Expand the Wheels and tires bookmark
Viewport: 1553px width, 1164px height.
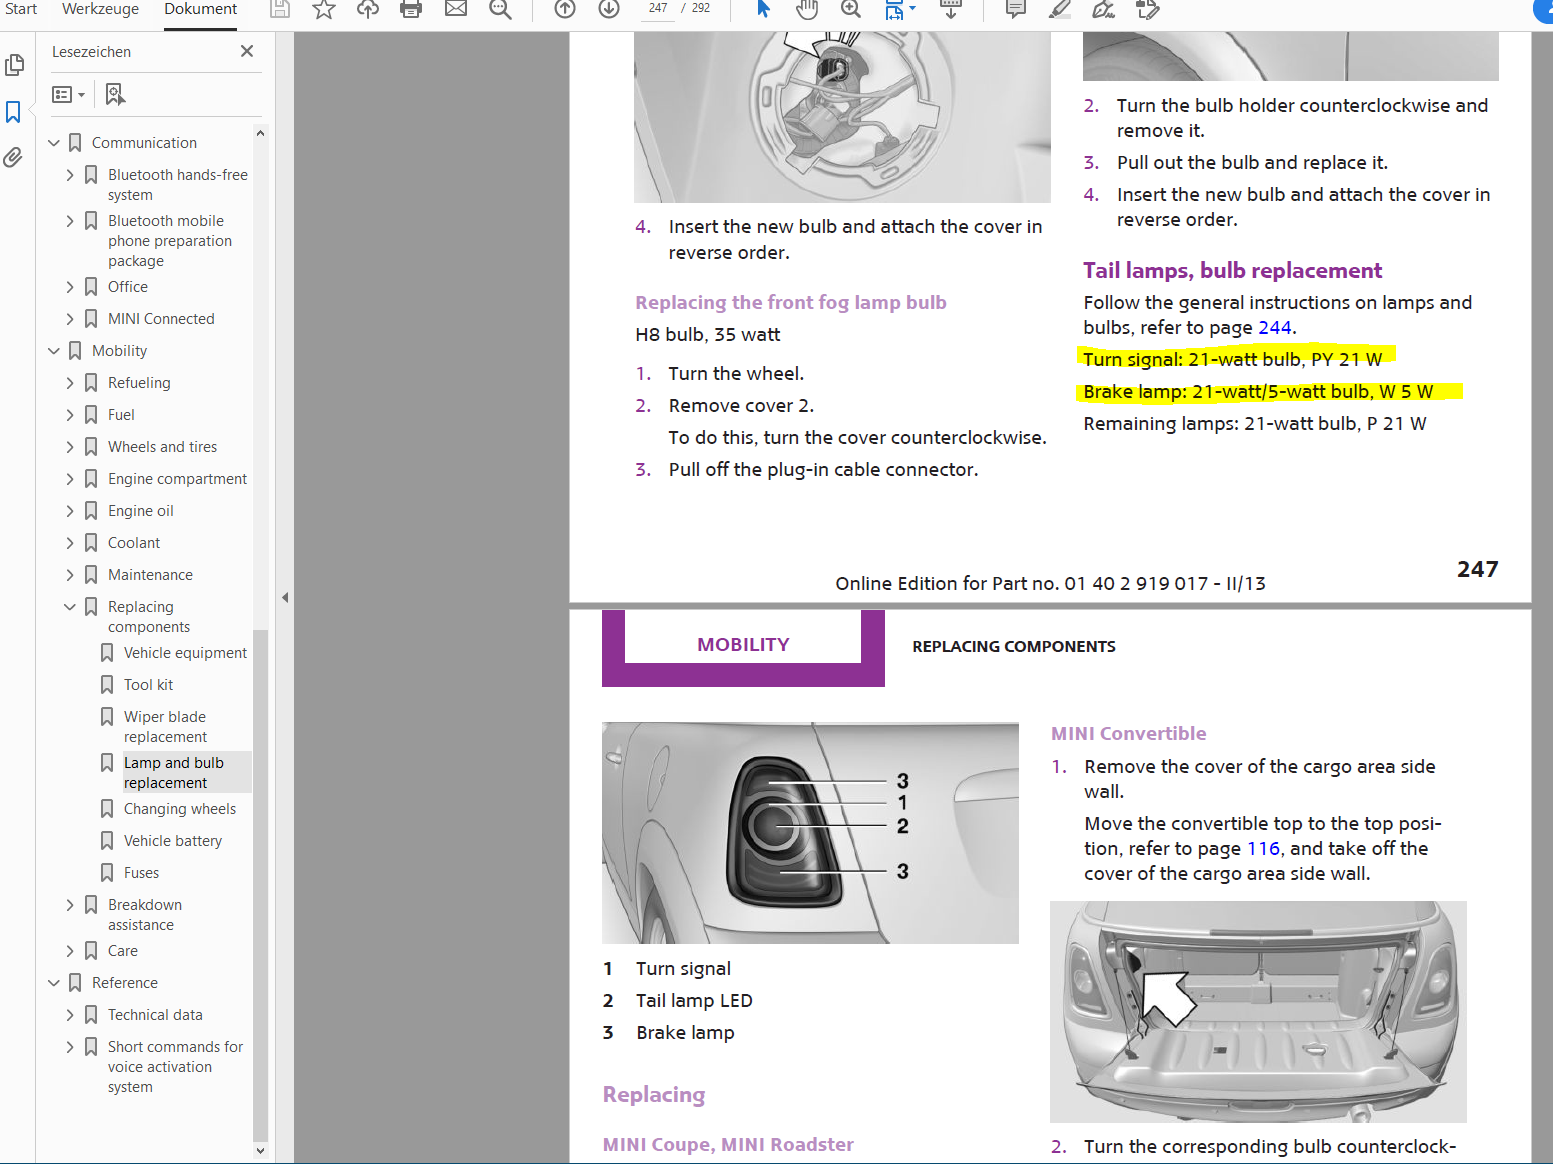(70, 447)
